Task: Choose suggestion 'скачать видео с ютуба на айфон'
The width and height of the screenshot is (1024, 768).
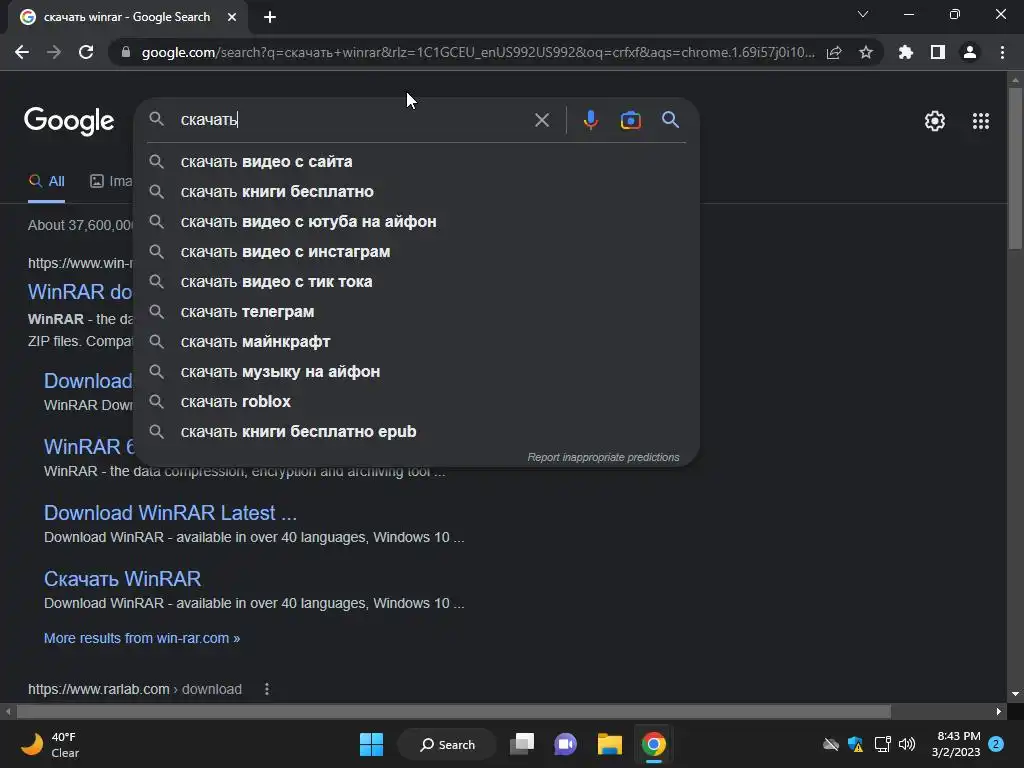Action: (x=417, y=221)
